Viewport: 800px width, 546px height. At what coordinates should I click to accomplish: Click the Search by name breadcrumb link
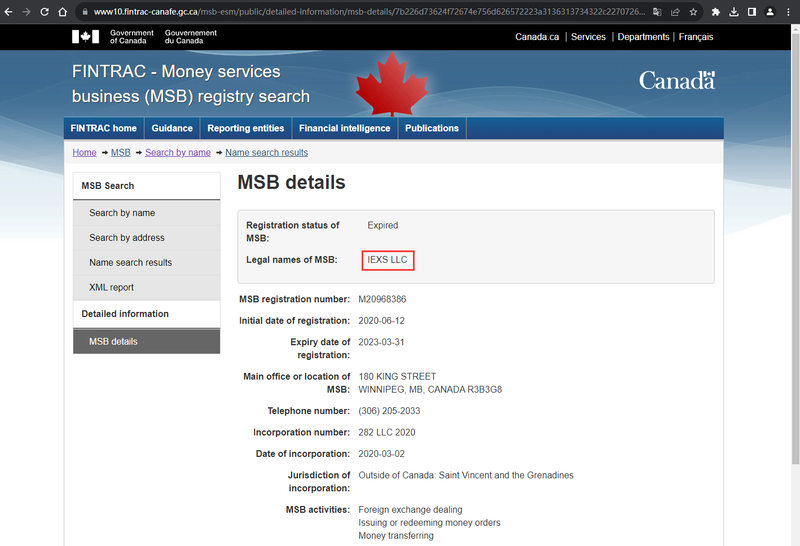(178, 153)
